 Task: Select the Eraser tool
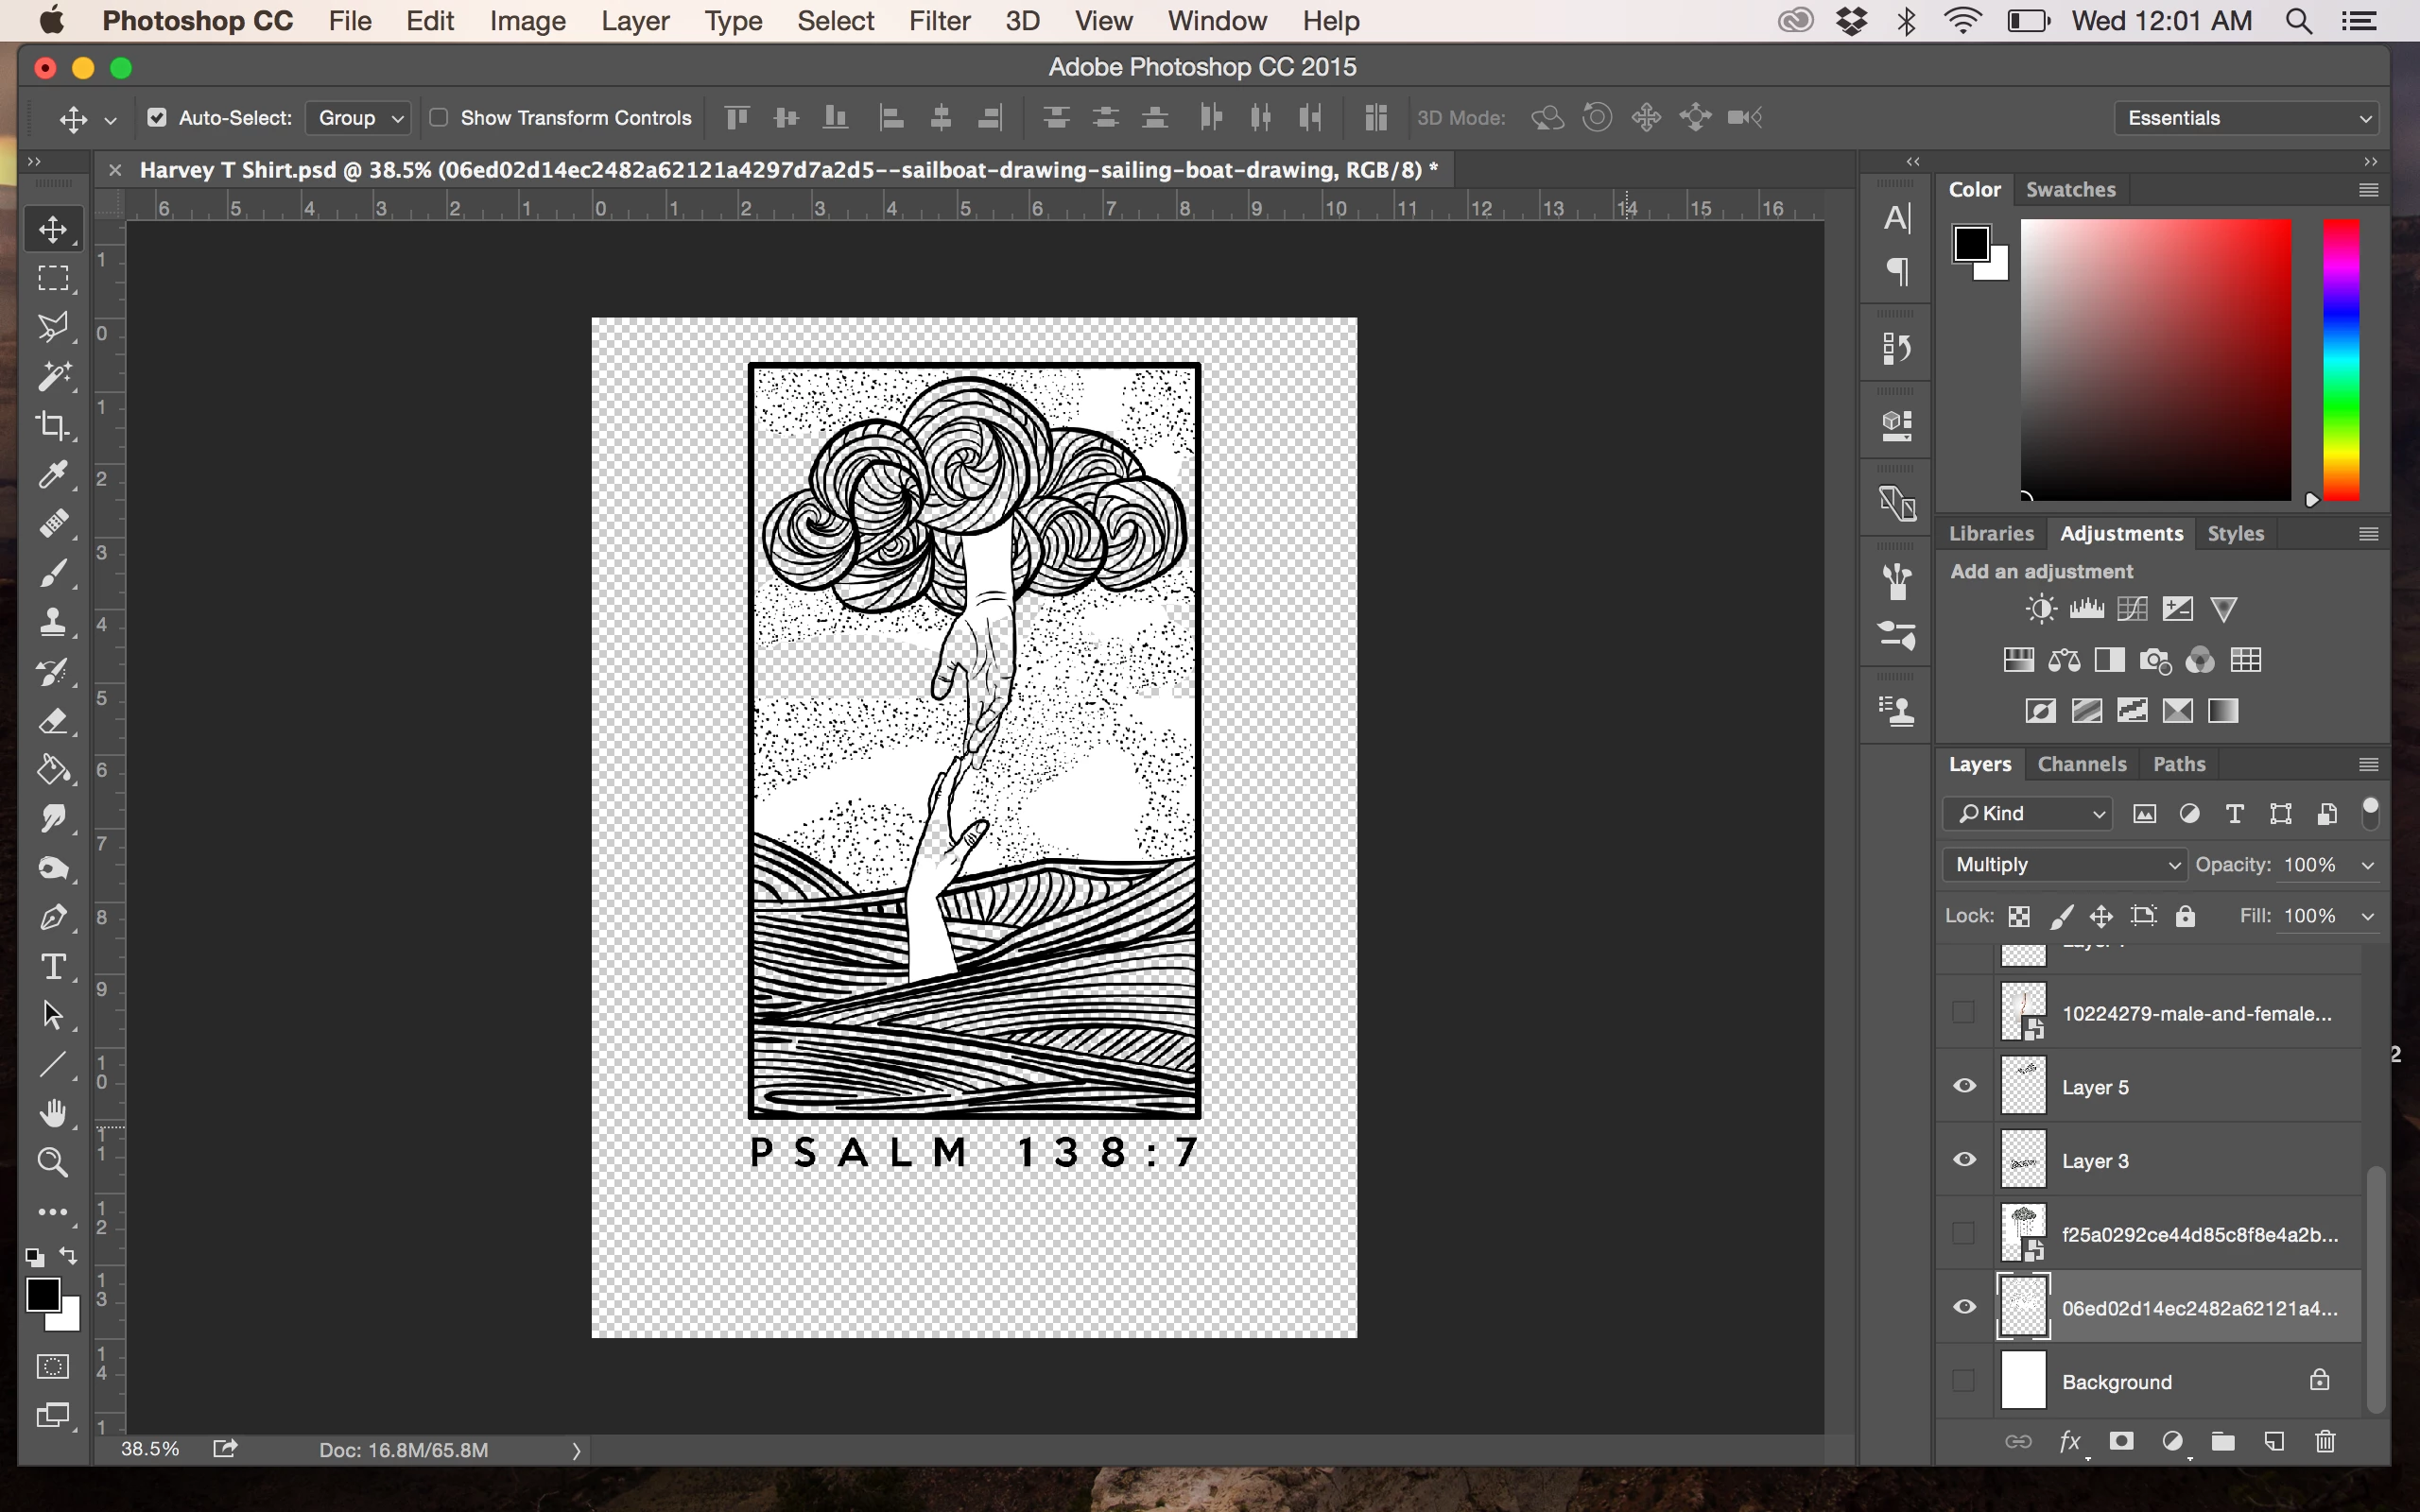tap(53, 720)
